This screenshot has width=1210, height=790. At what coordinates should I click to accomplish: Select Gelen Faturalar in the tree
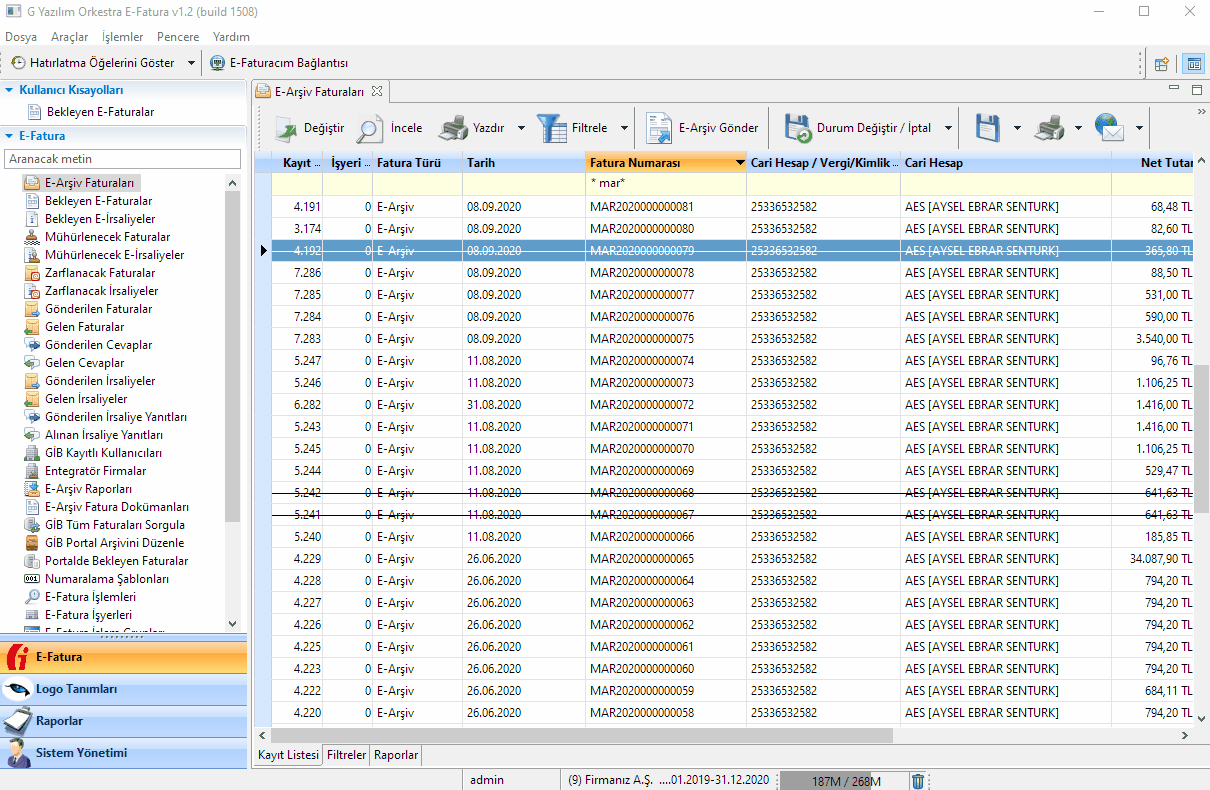[85, 327]
